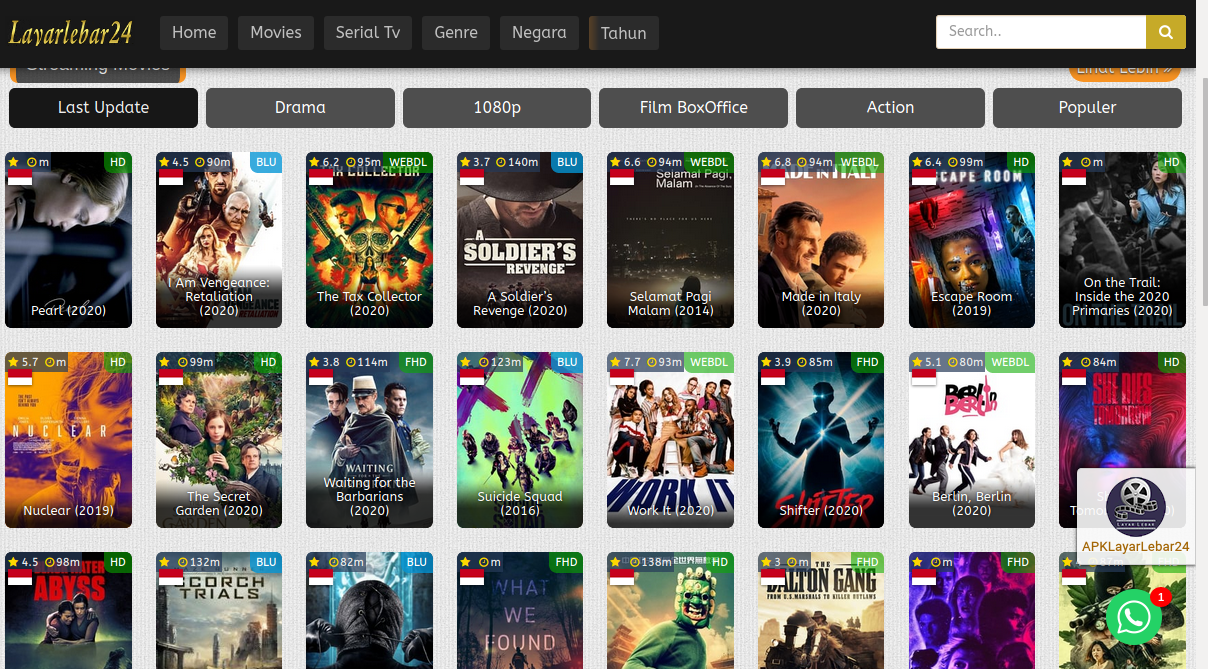Open The Tax Collector (2020) poster
This screenshot has width=1208, height=669.
369,240
